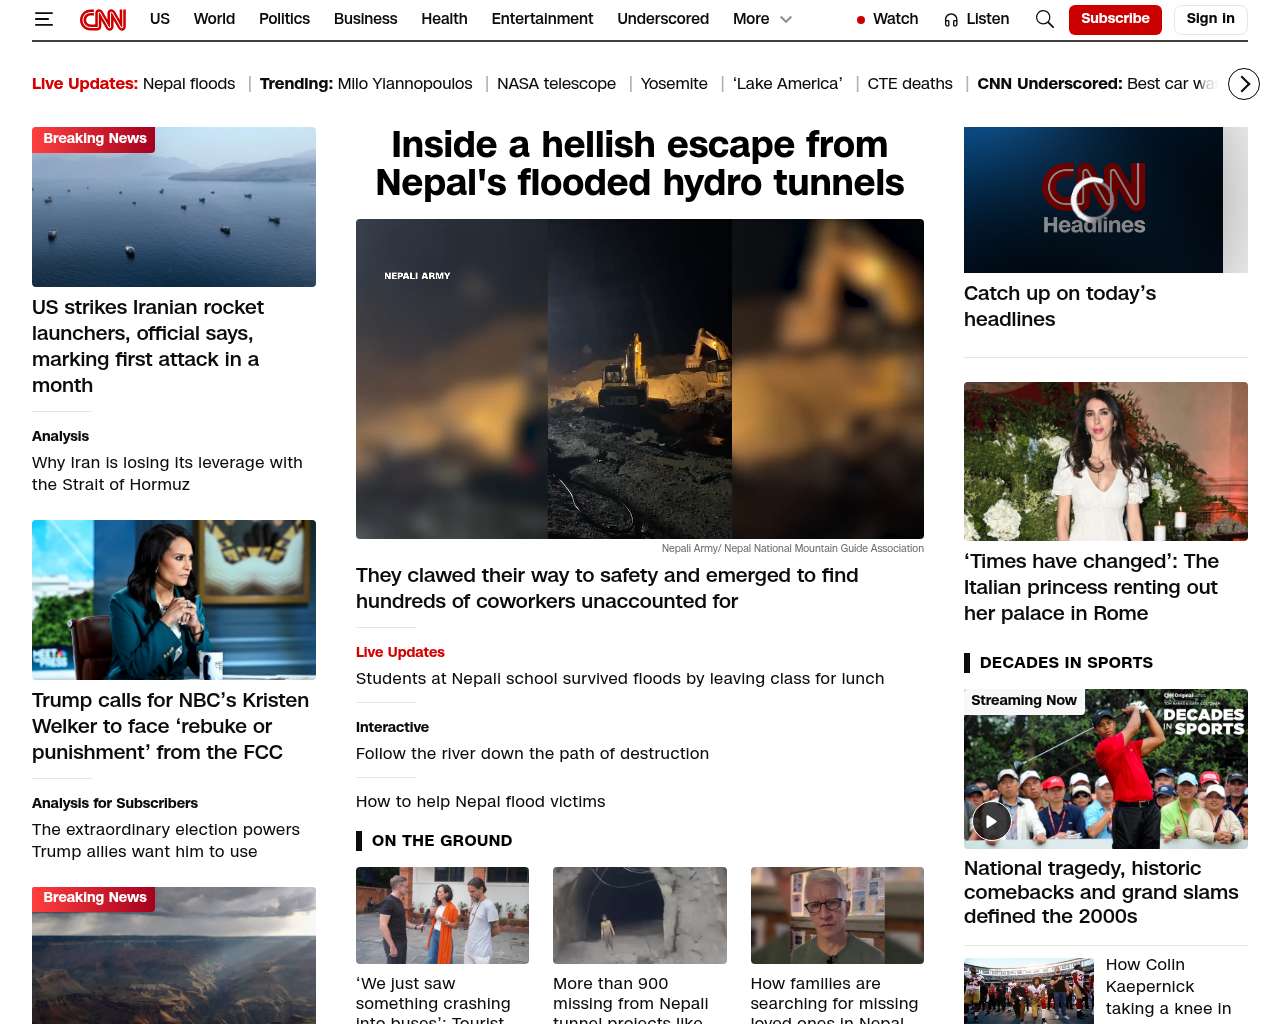Read 2000s sports comebacks headline
The width and height of the screenshot is (1280, 1024).
1101,892
